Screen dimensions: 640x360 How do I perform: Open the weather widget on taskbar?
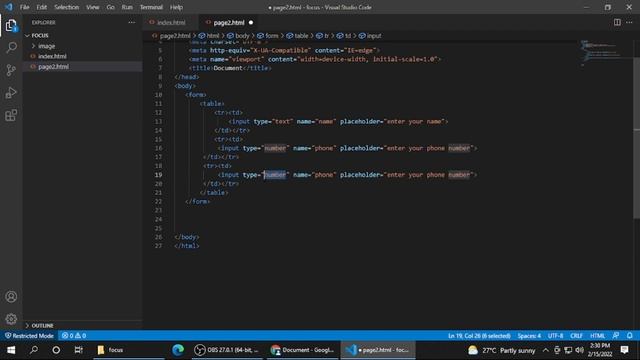(x=502, y=350)
